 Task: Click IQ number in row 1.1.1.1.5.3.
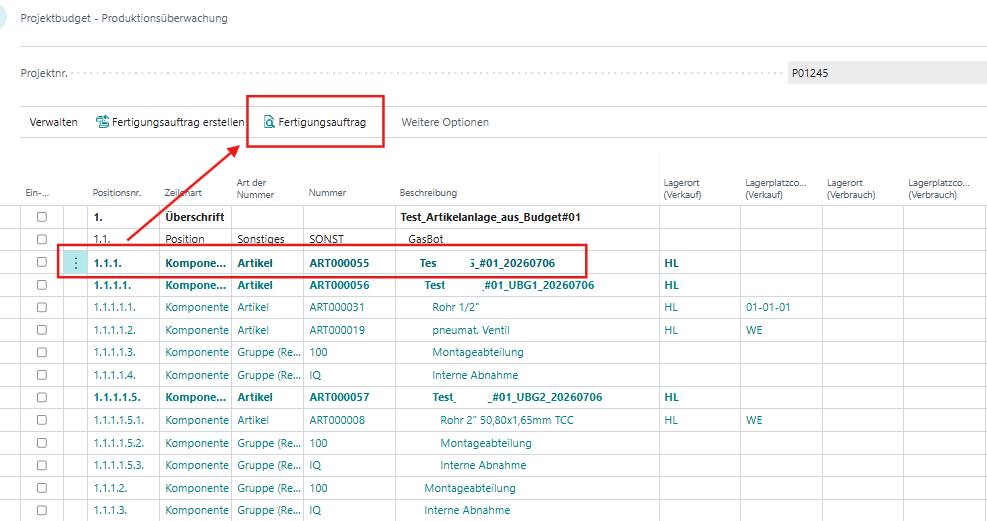point(315,465)
